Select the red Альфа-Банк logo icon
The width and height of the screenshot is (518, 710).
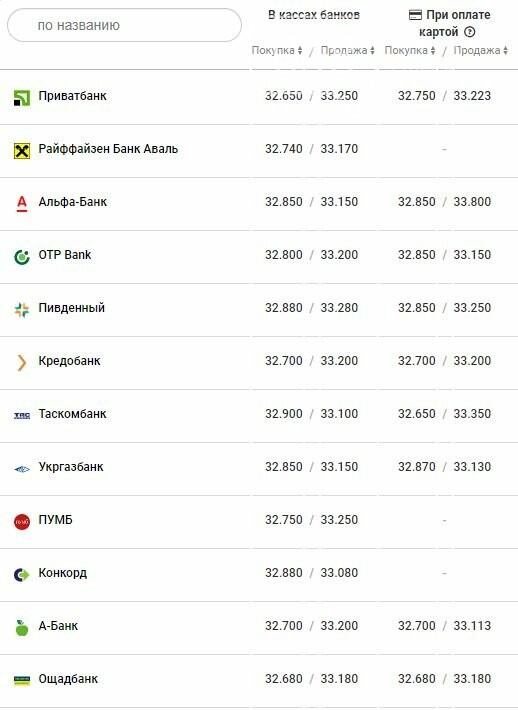coord(22,204)
